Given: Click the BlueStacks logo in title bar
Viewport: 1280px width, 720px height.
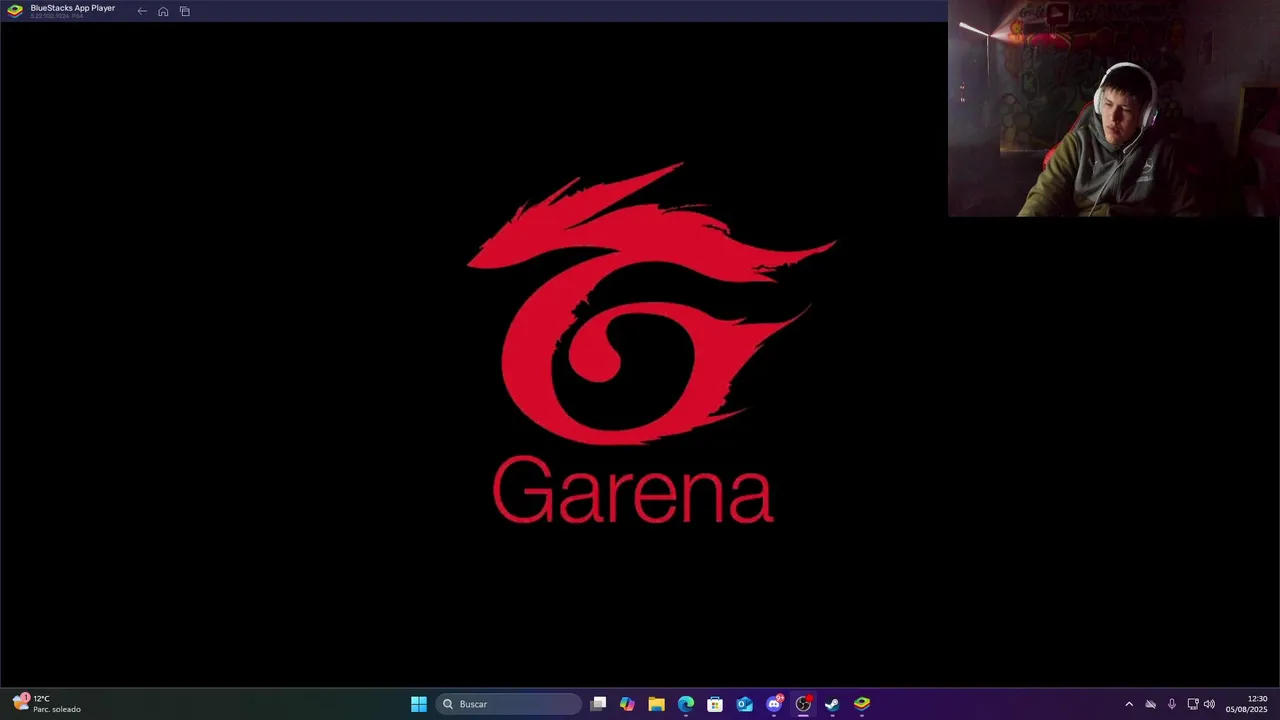Looking at the screenshot, I should pos(15,11).
